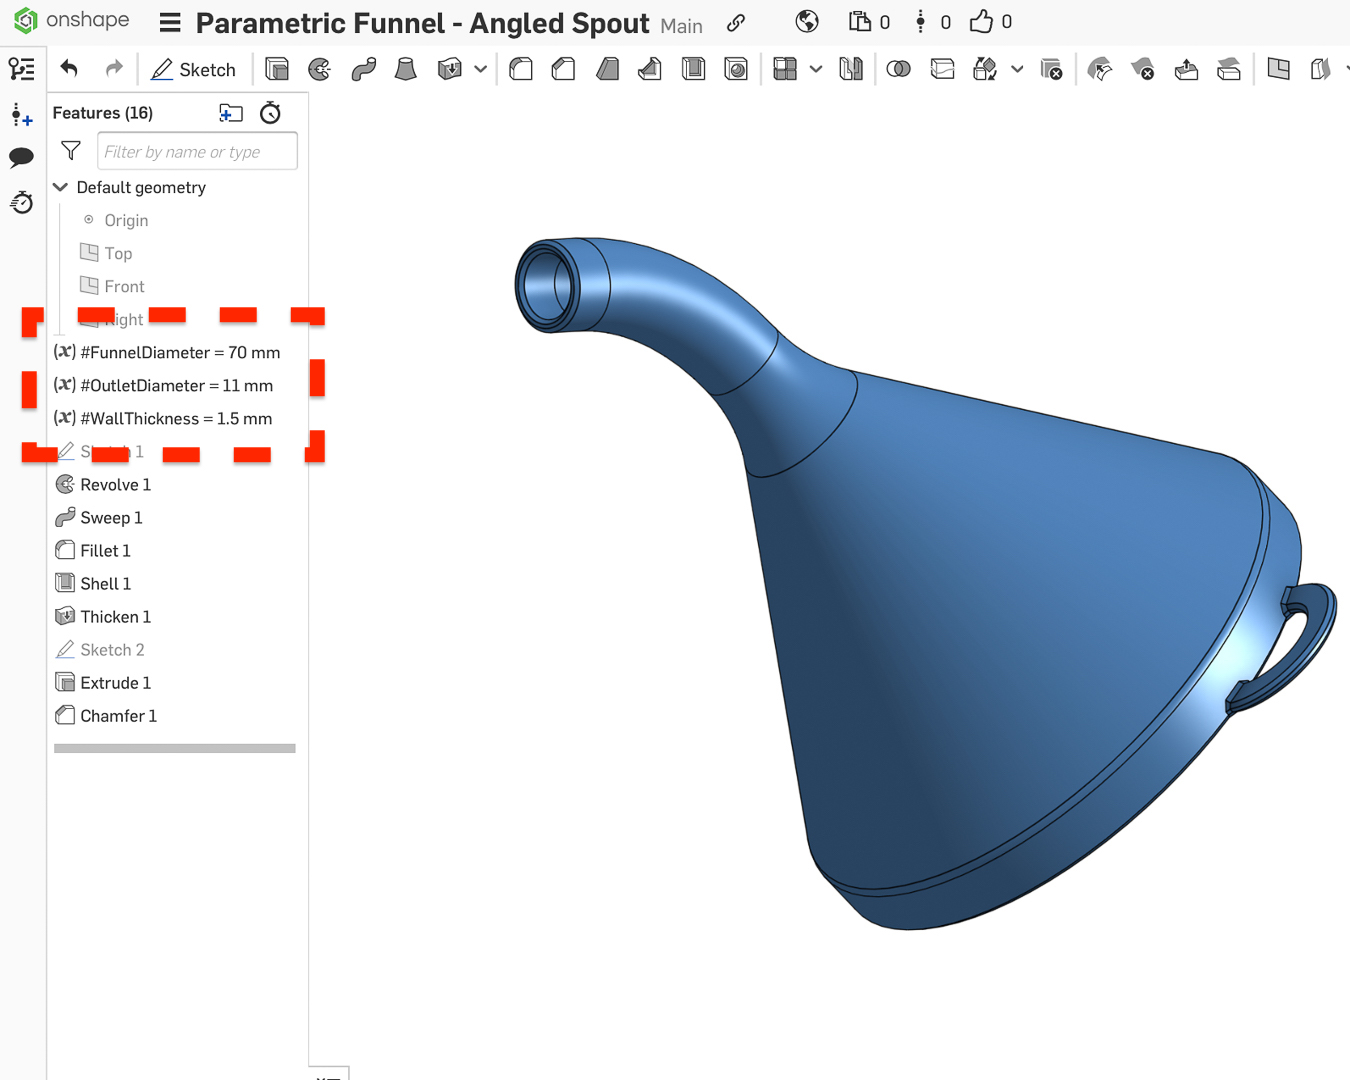Apply the Fillet tool
The image size is (1350, 1080).
pos(520,68)
